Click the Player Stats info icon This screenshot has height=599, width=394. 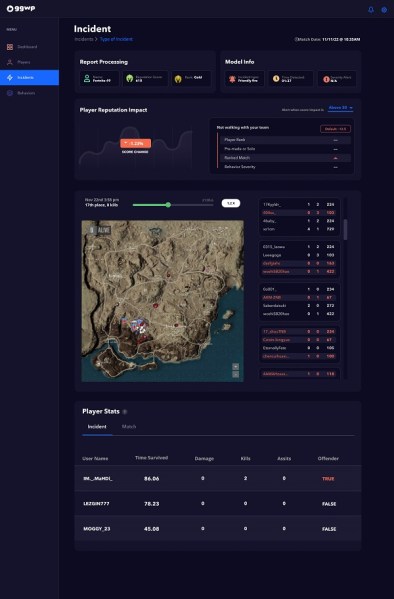coord(125,412)
